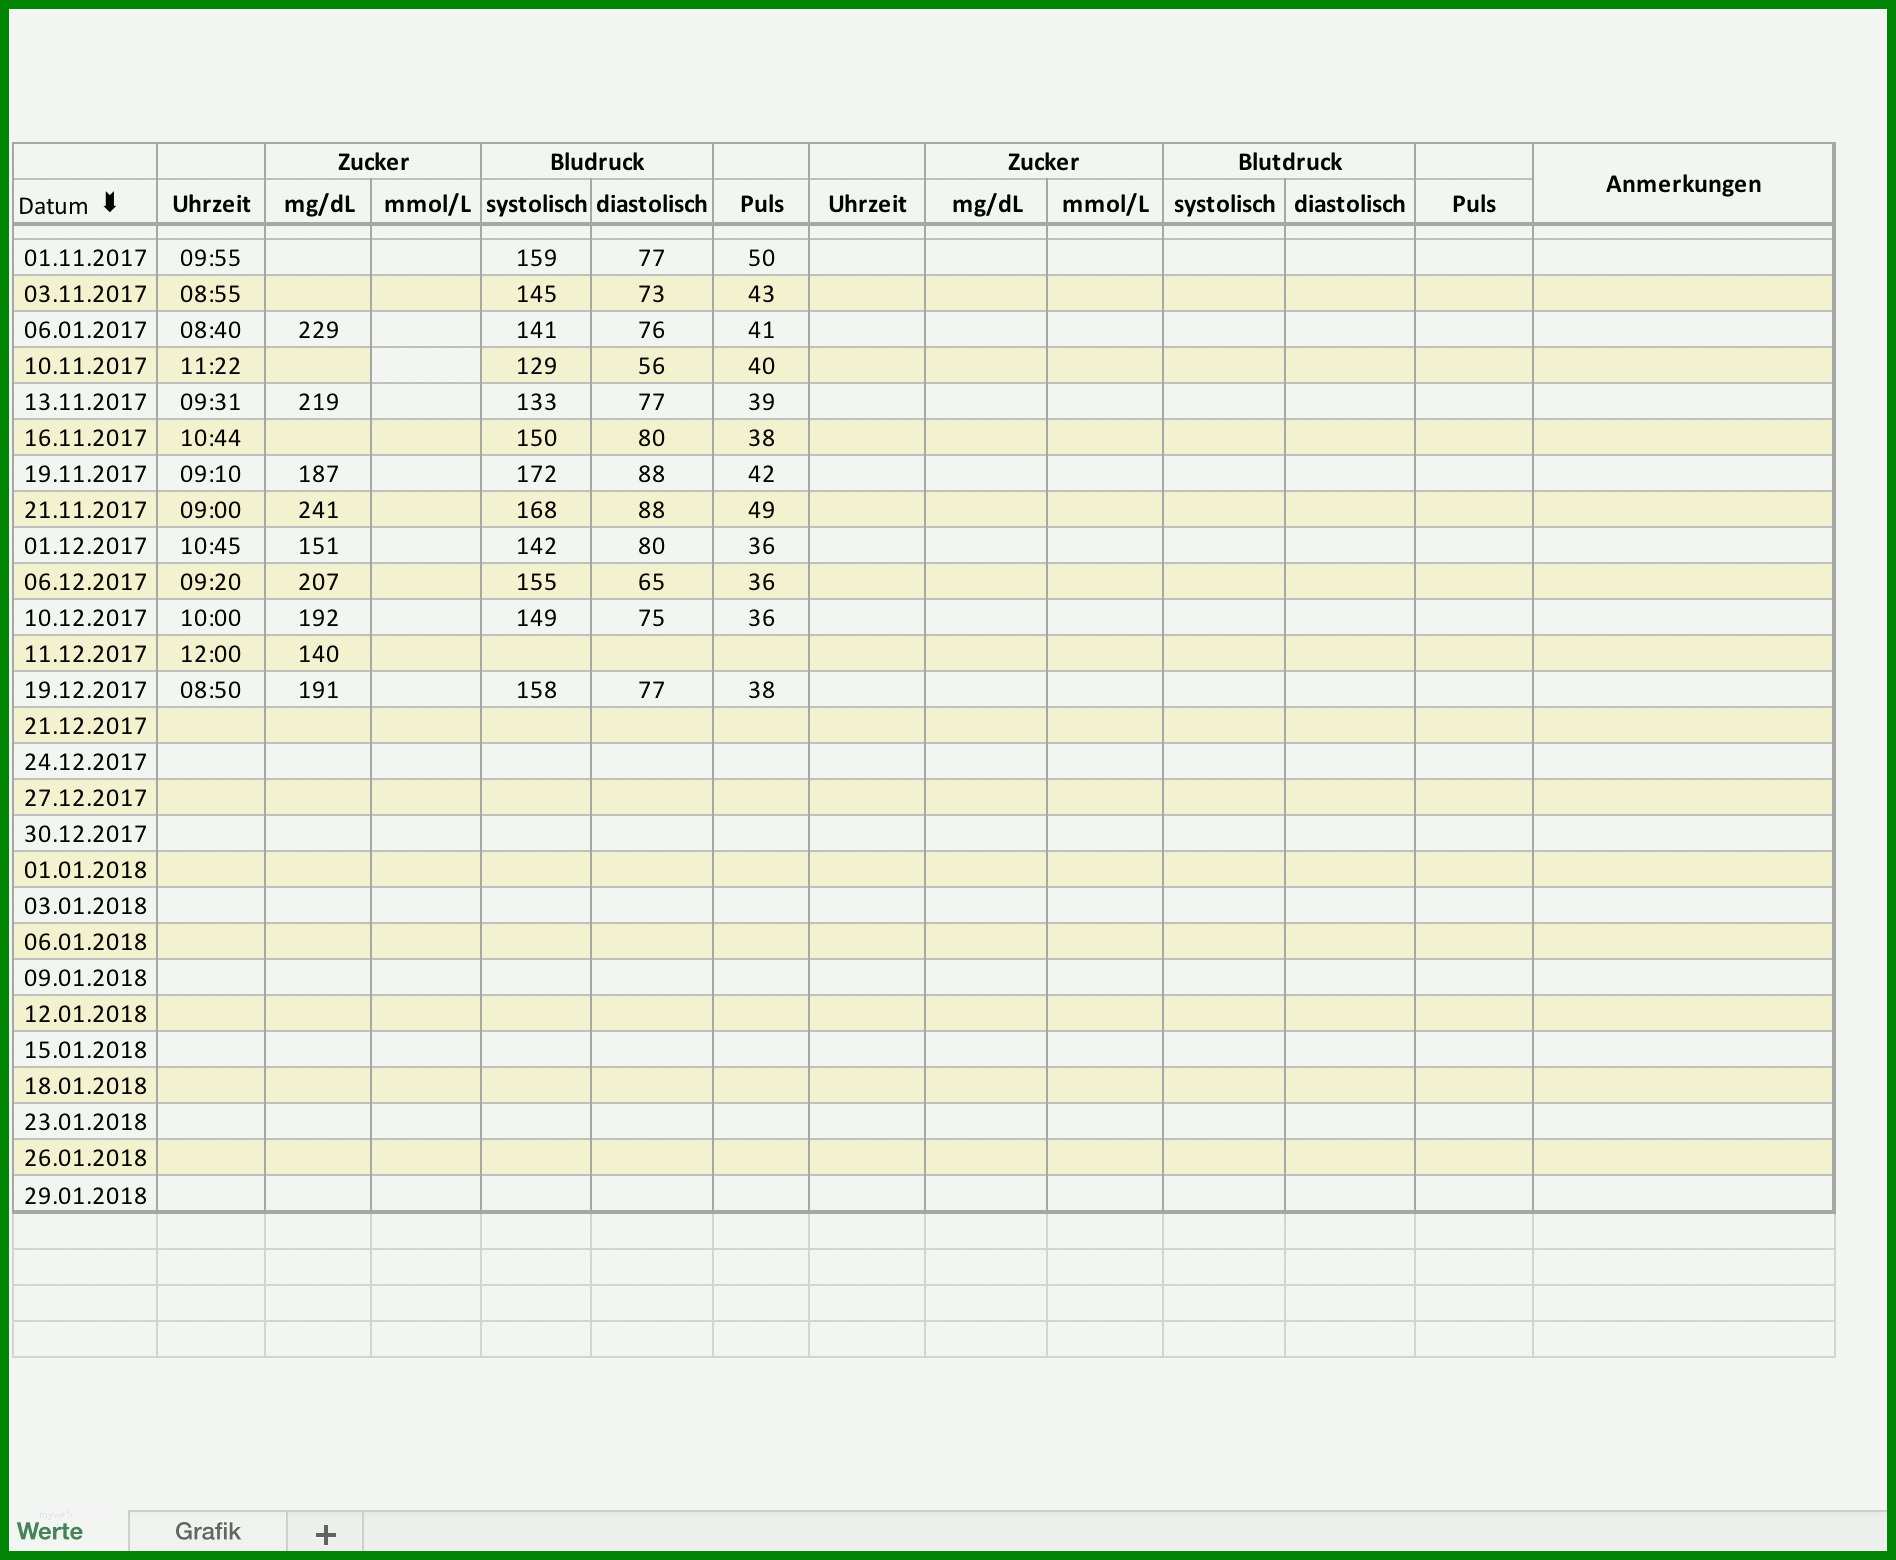Click the Bludruck group header
1896x1560 pixels.
pos(597,162)
